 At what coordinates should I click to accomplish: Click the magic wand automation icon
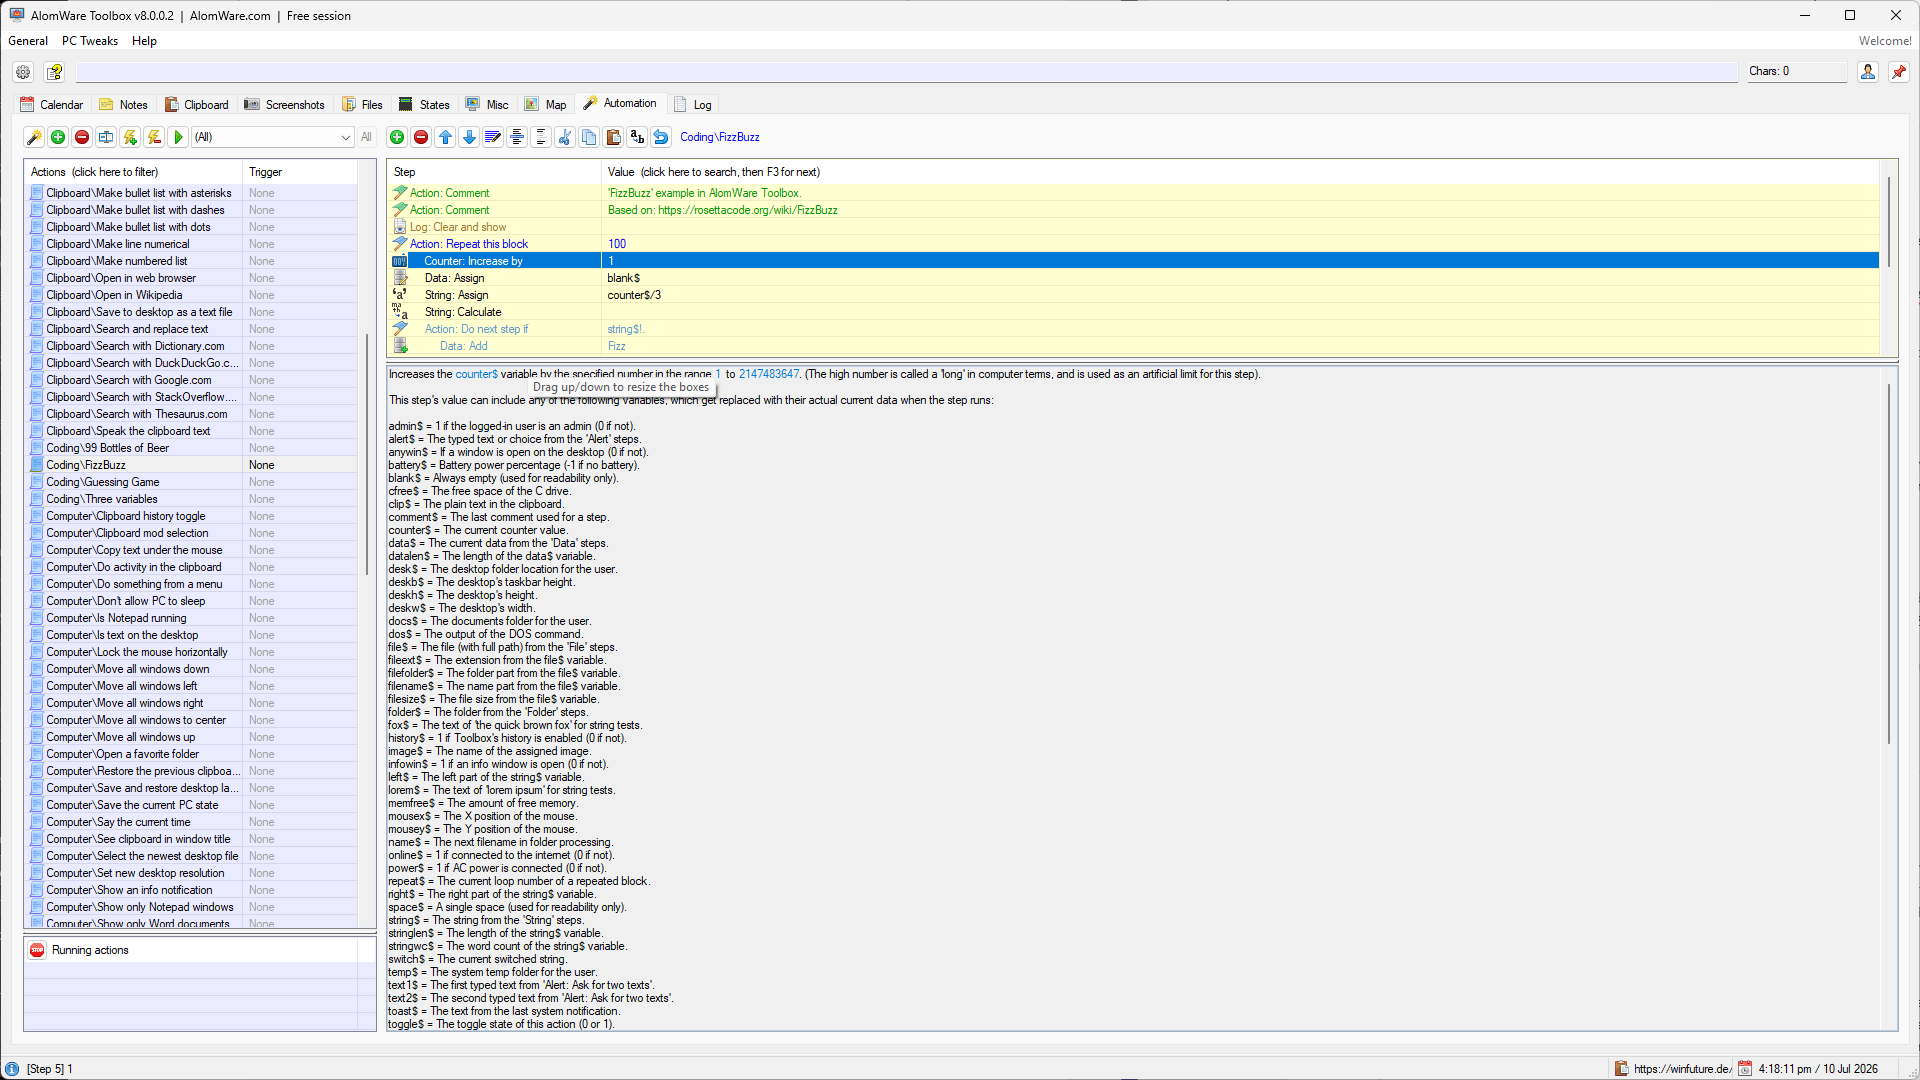pyautogui.click(x=34, y=137)
